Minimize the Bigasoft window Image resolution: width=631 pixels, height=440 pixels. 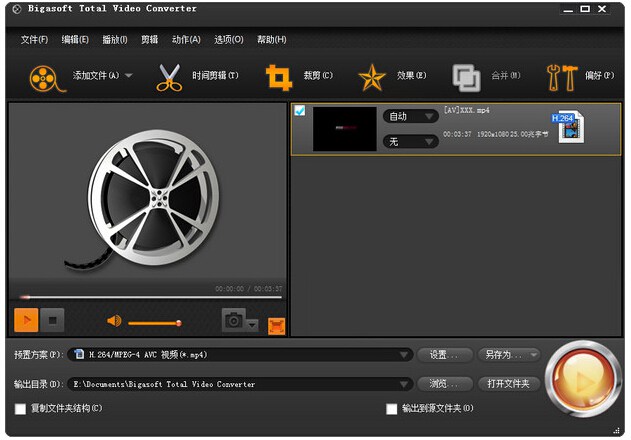[568, 9]
